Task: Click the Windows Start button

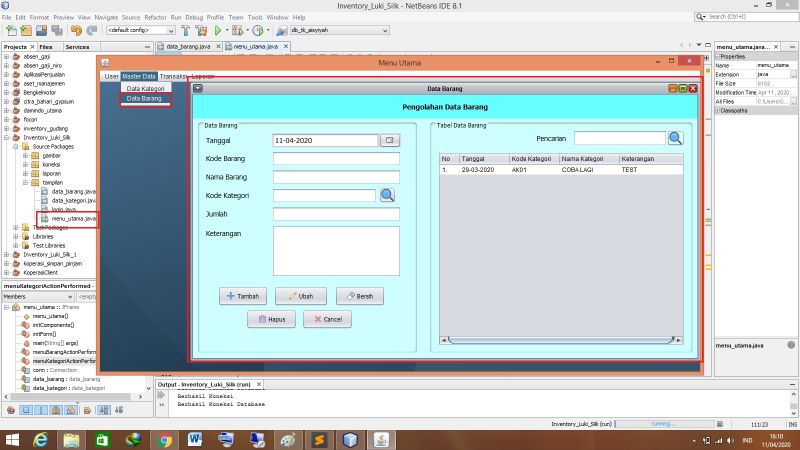Action: (11, 440)
